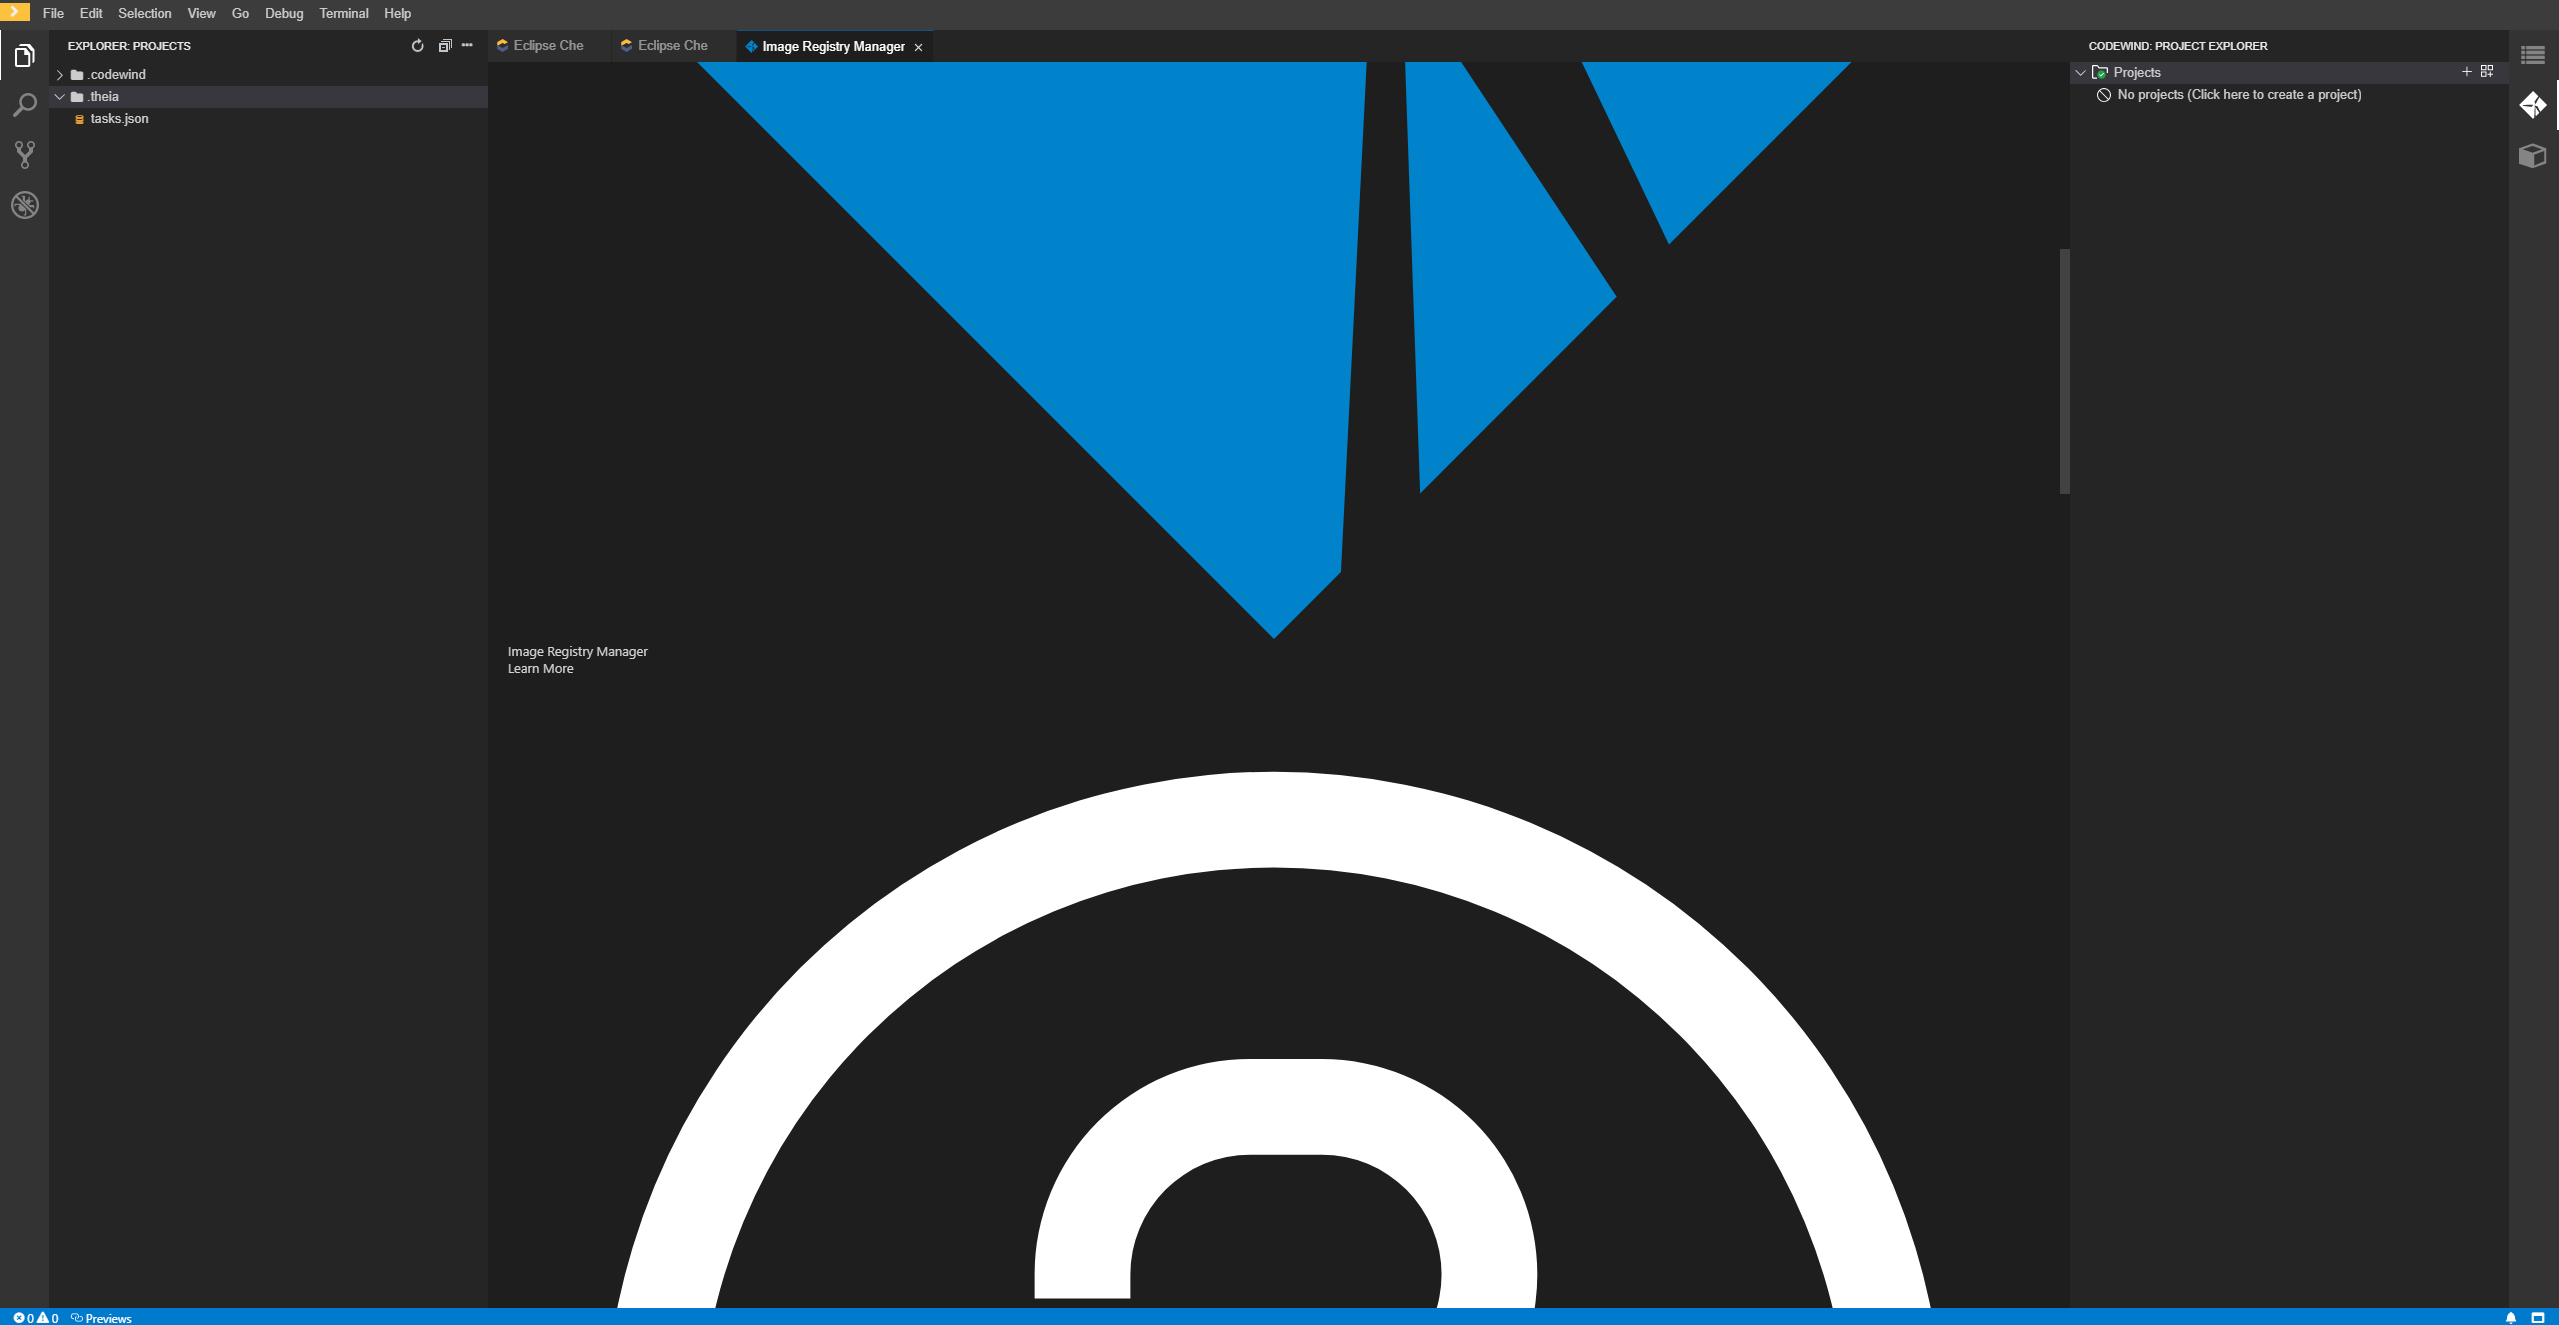Open the Help menu
This screenshot has height=1325, width=2559.
pyautogui.click(x=397, y=13)
